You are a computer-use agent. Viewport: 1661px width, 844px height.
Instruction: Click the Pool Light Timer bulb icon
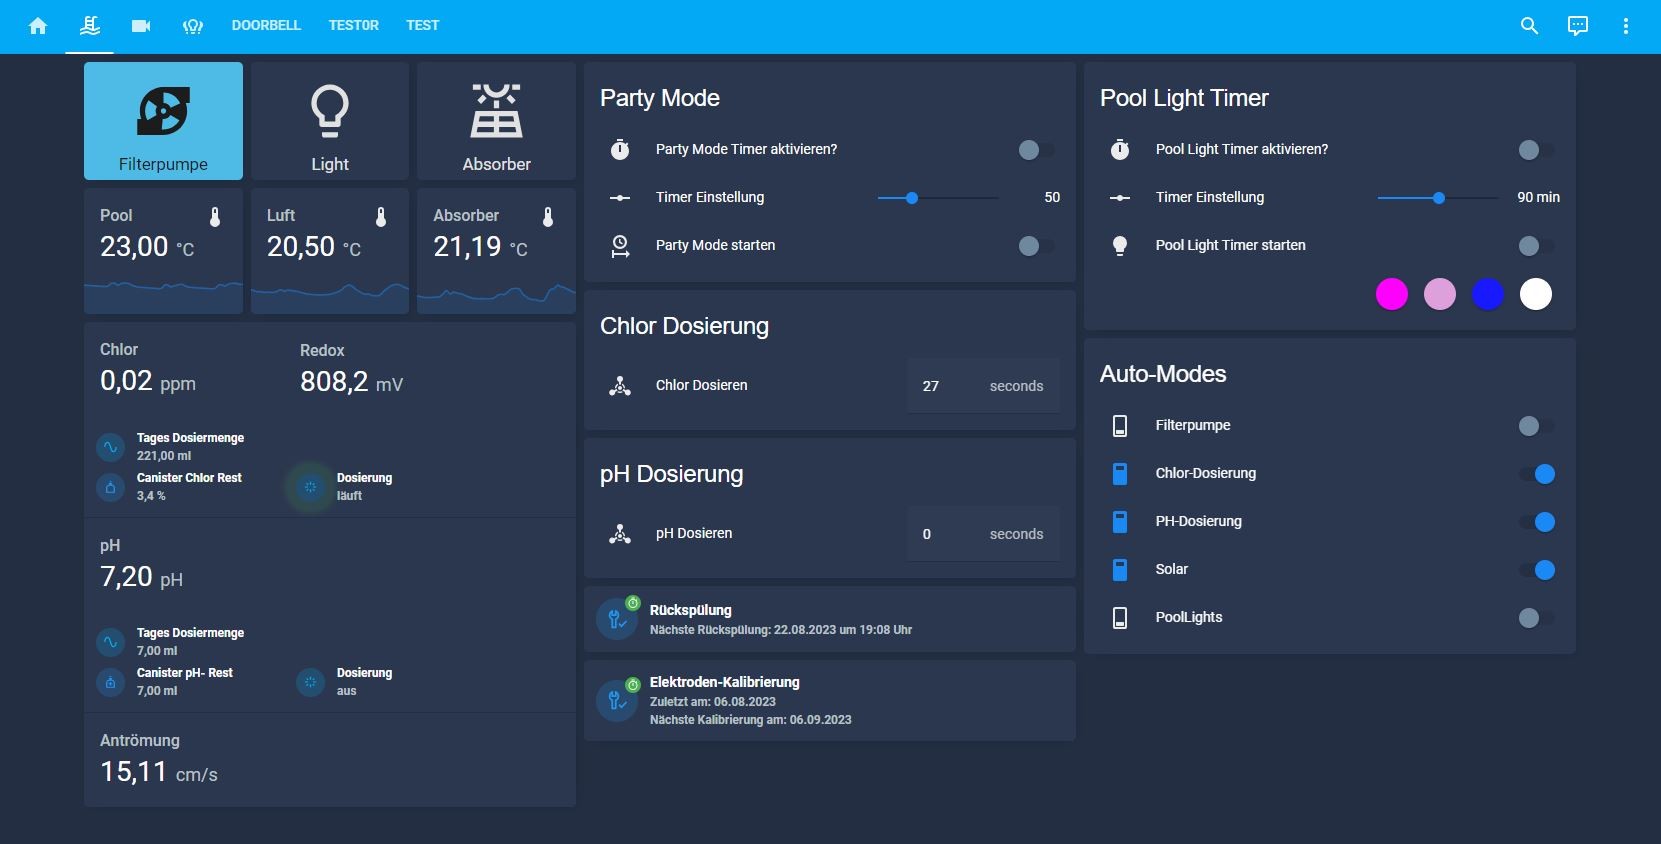[1120, 246]
